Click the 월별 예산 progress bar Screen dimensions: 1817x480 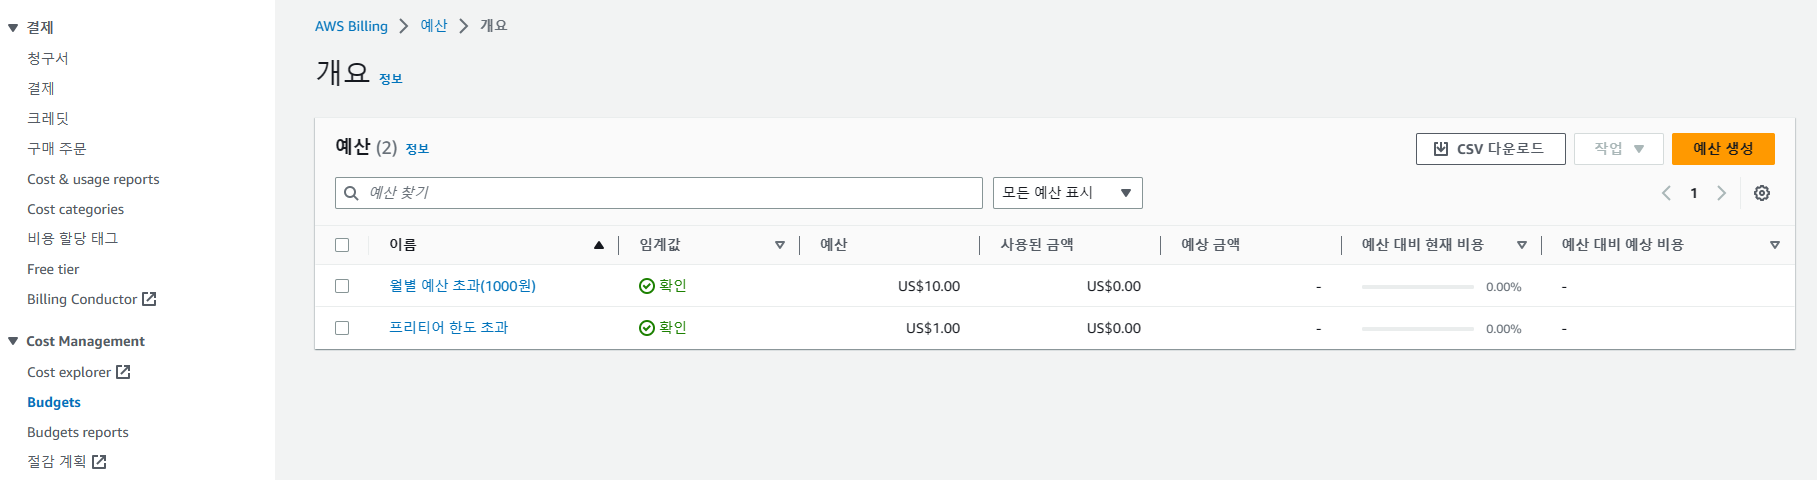pyautogui.click(x=1417, y=287)
